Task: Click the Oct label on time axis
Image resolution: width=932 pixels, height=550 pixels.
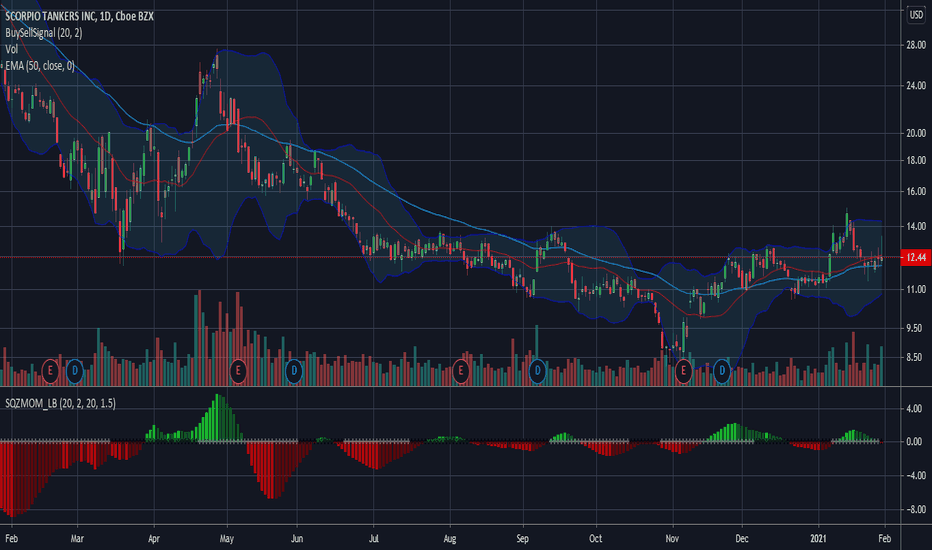Action: coord(595,539)
